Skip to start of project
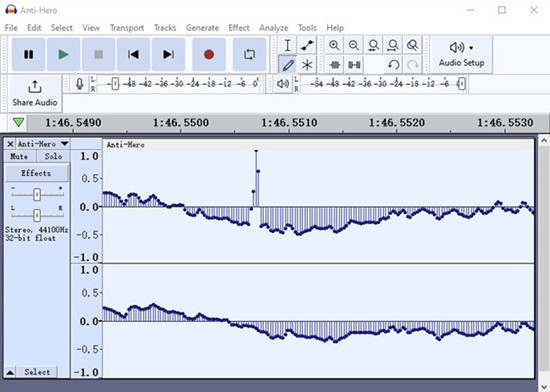The height and width of the screenshot is (392, 550). 133,55
